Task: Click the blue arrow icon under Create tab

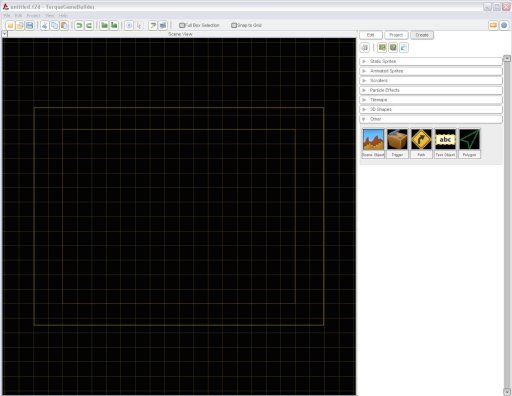Action: point(404,48)
